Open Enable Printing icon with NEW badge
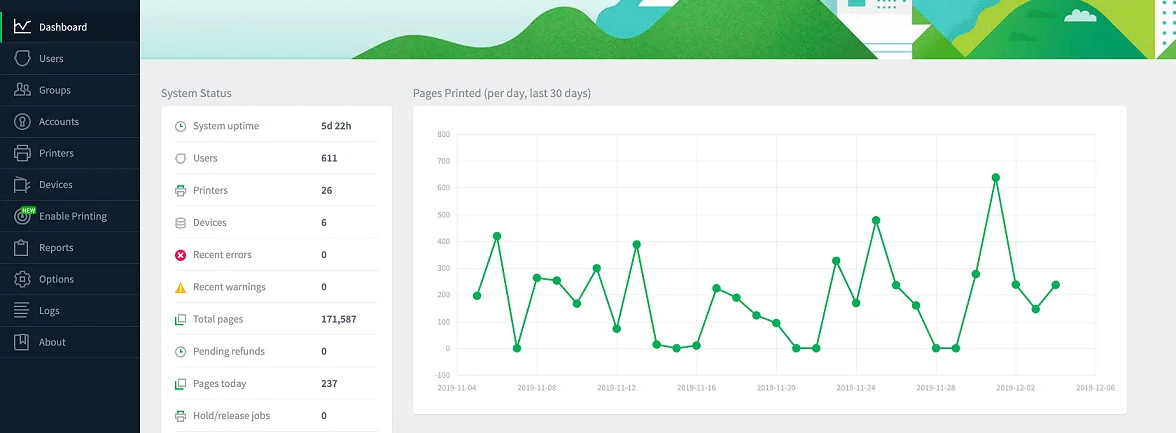 coord(24,215)
